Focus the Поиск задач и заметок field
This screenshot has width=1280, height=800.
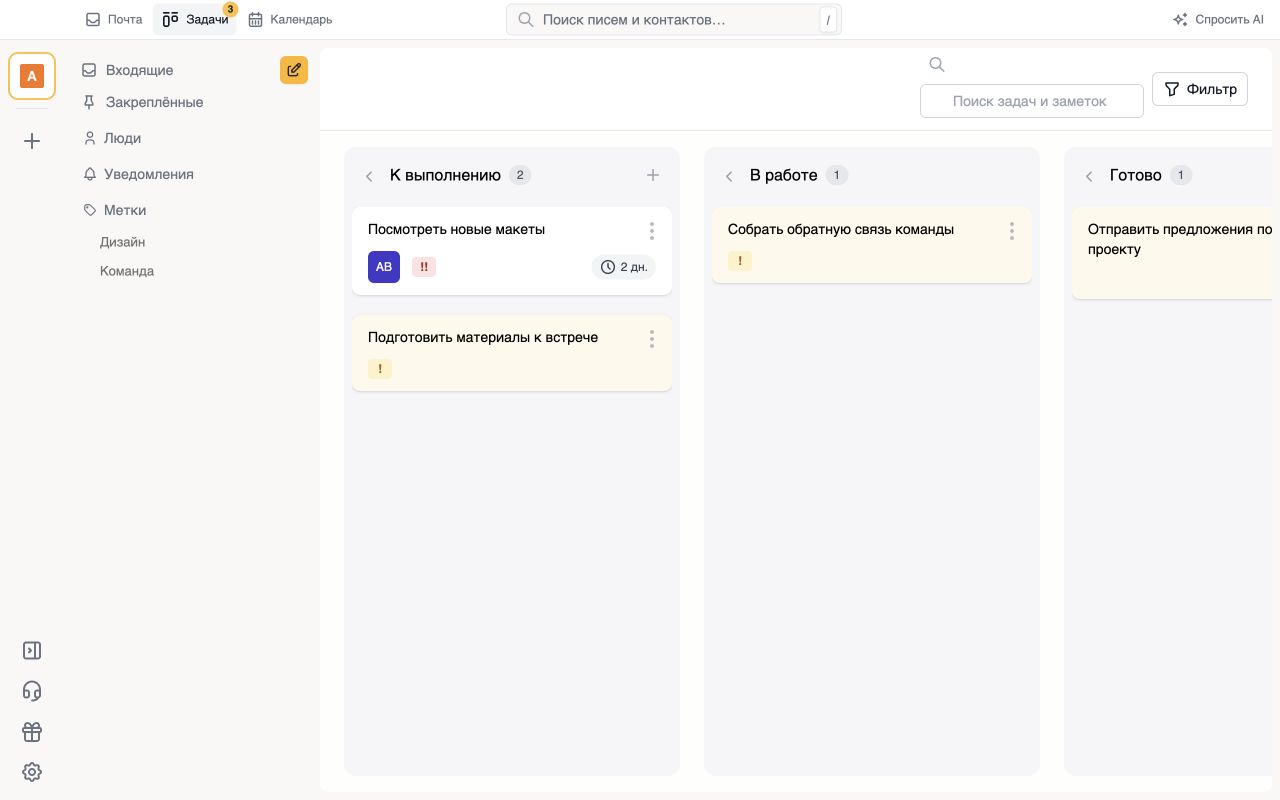point(1031,101)
